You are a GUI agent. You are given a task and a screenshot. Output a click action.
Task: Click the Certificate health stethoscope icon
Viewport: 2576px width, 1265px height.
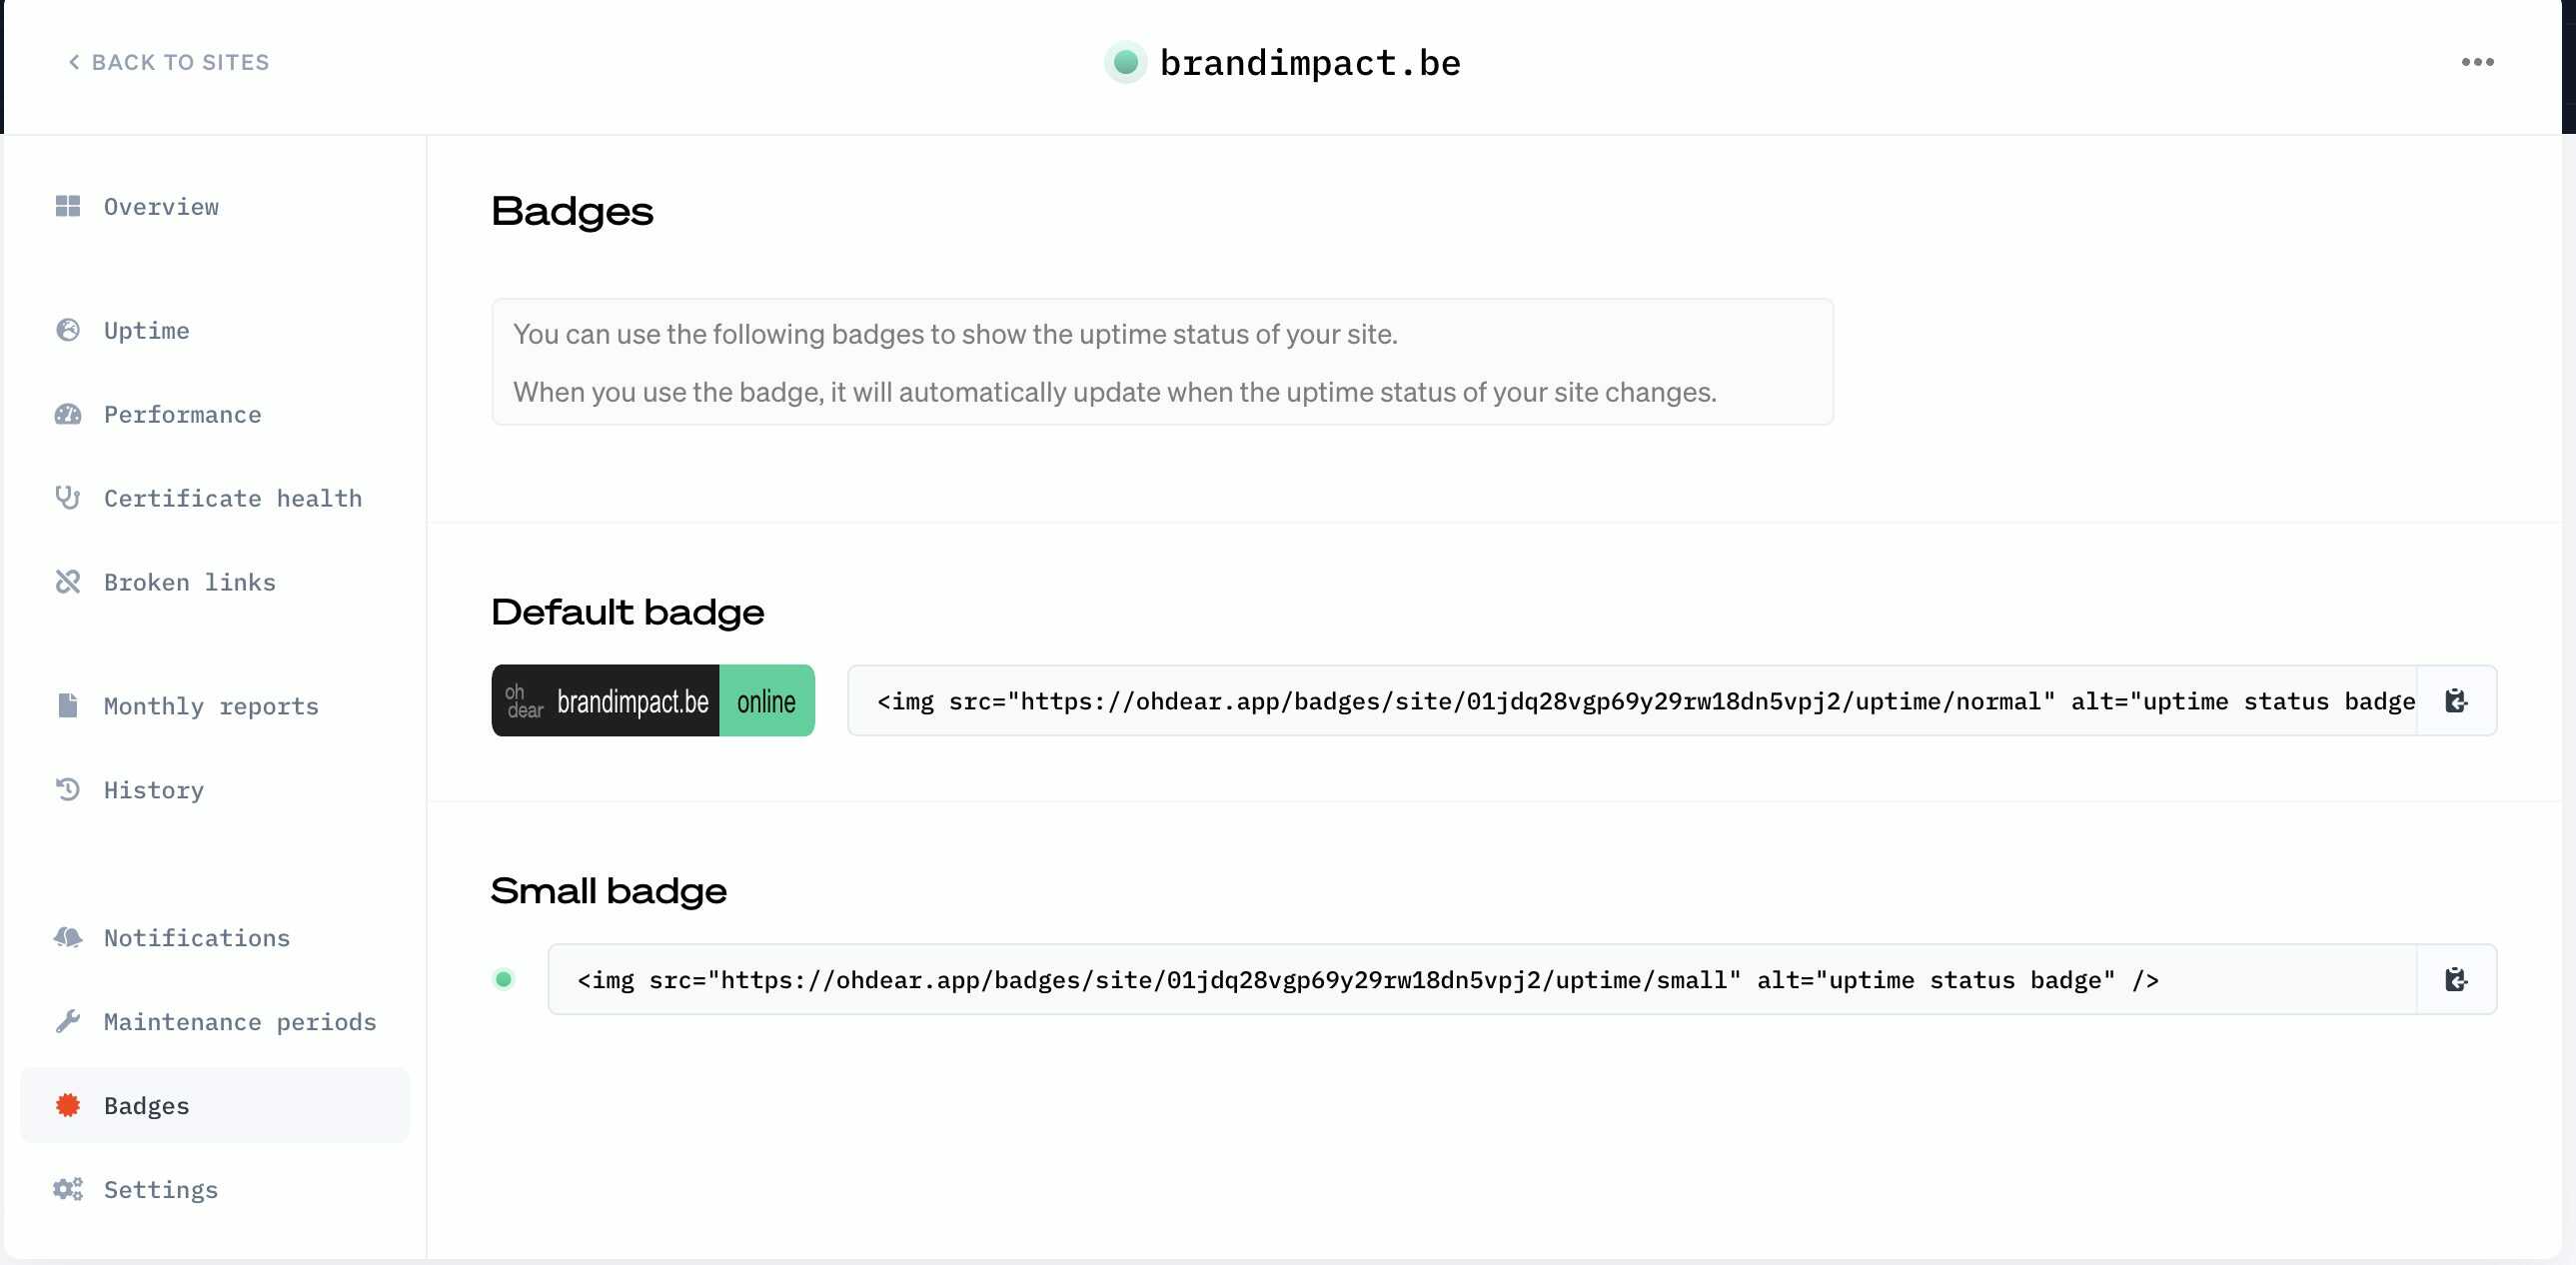[x=68, y=498]
